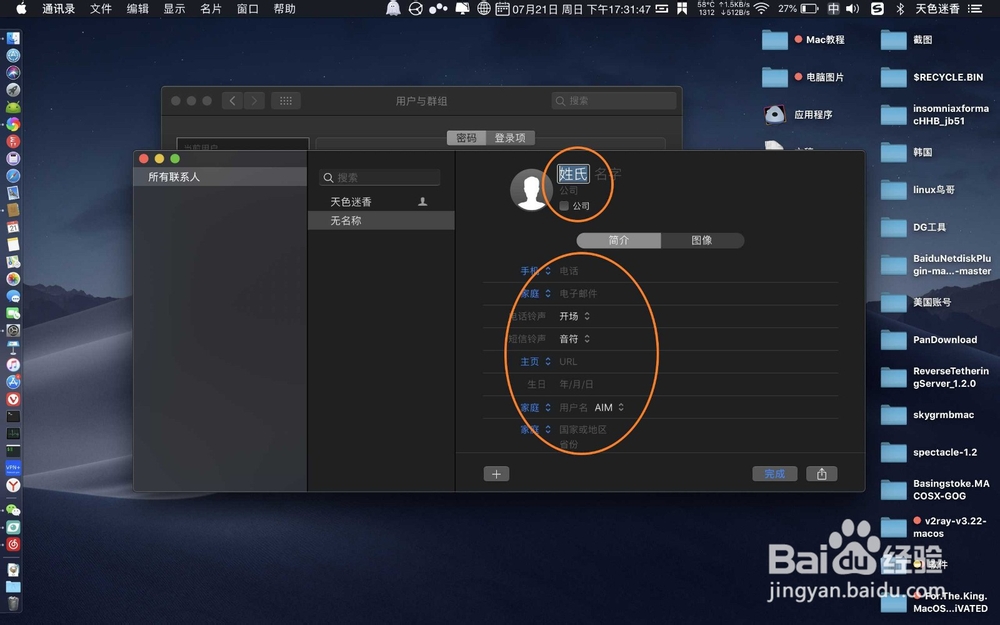Viewport: 1000px width, 625px height.
Task: Click the share icon button in Contacts
Action: [821, 474]
